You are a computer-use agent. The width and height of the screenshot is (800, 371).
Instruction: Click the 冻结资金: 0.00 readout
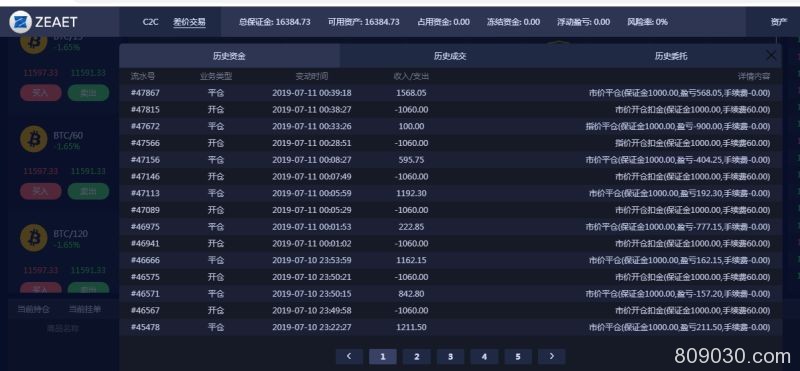click(x=513, y=22)
